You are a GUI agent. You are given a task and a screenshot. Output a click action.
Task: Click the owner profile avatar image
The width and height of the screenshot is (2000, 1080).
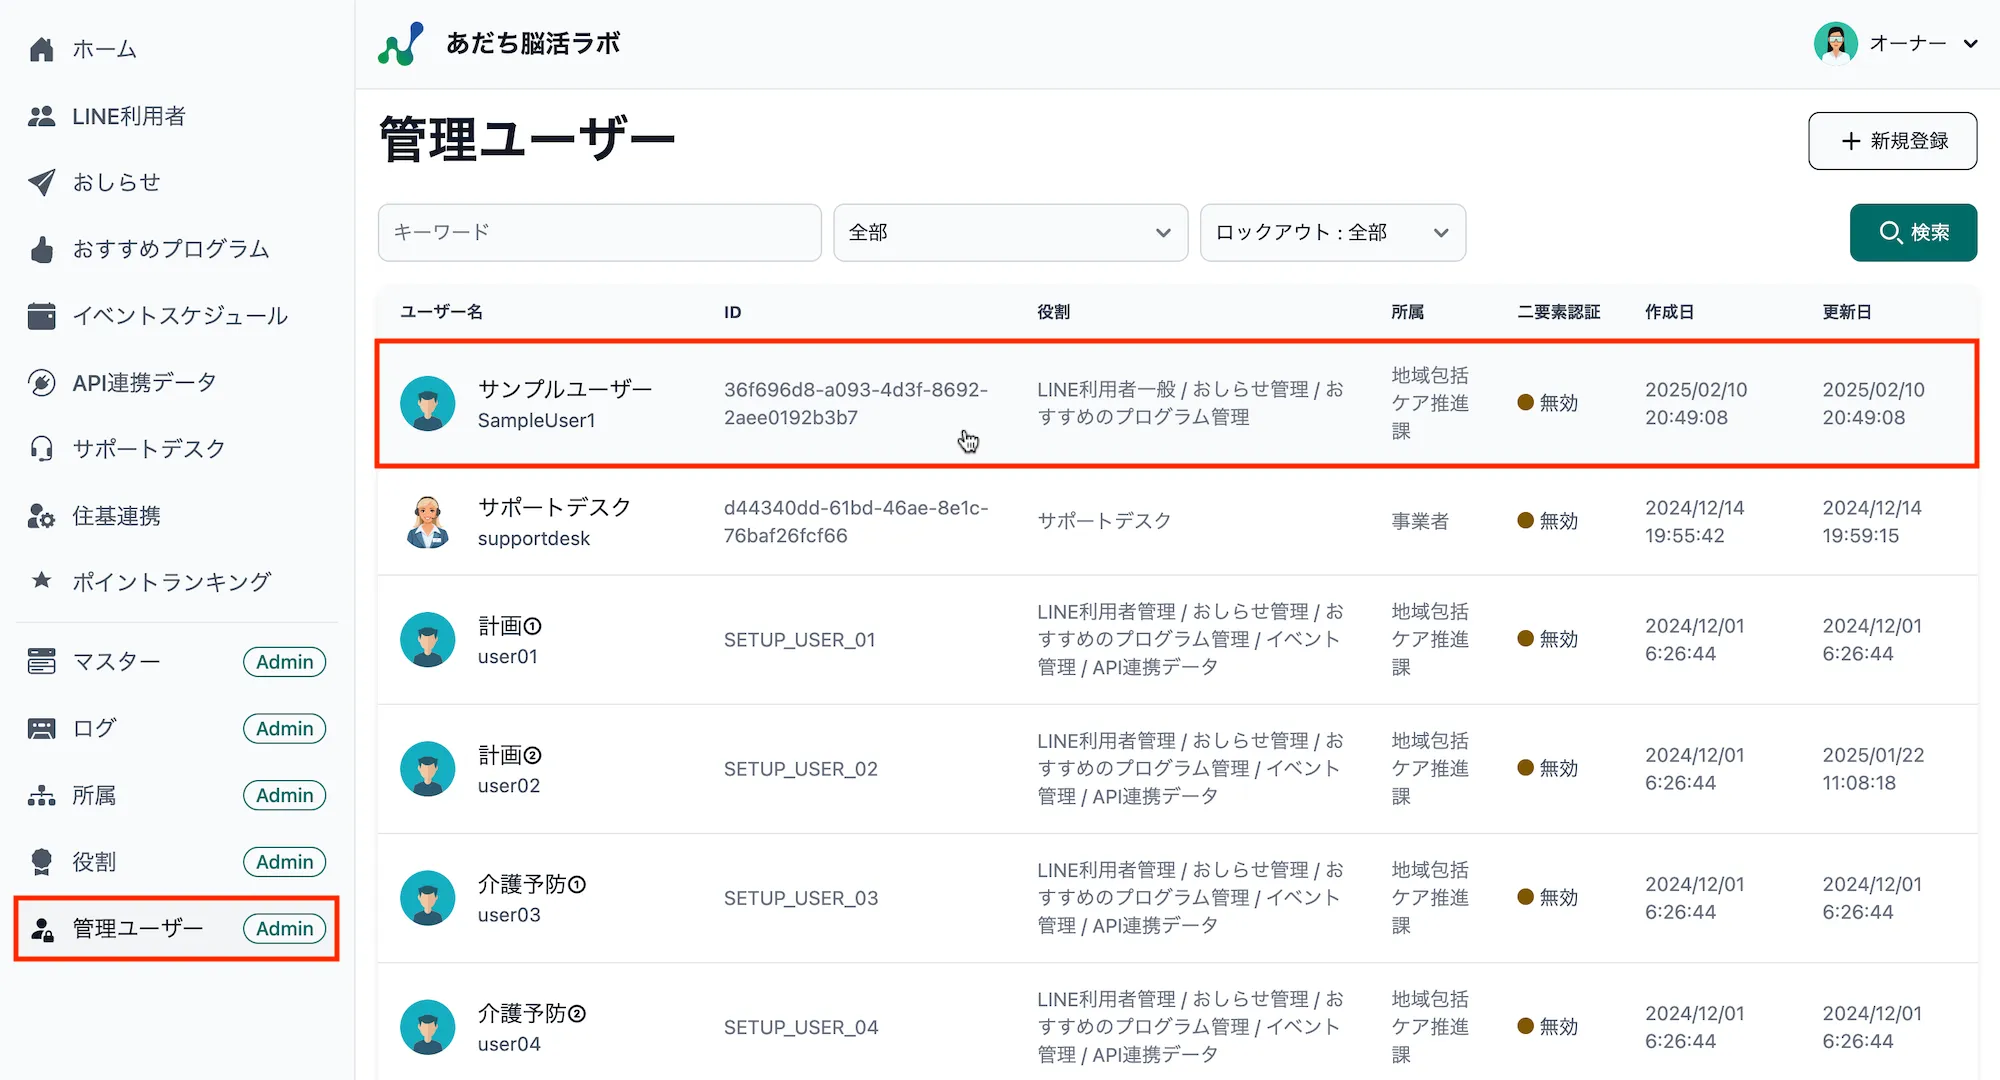(1836, 43)
